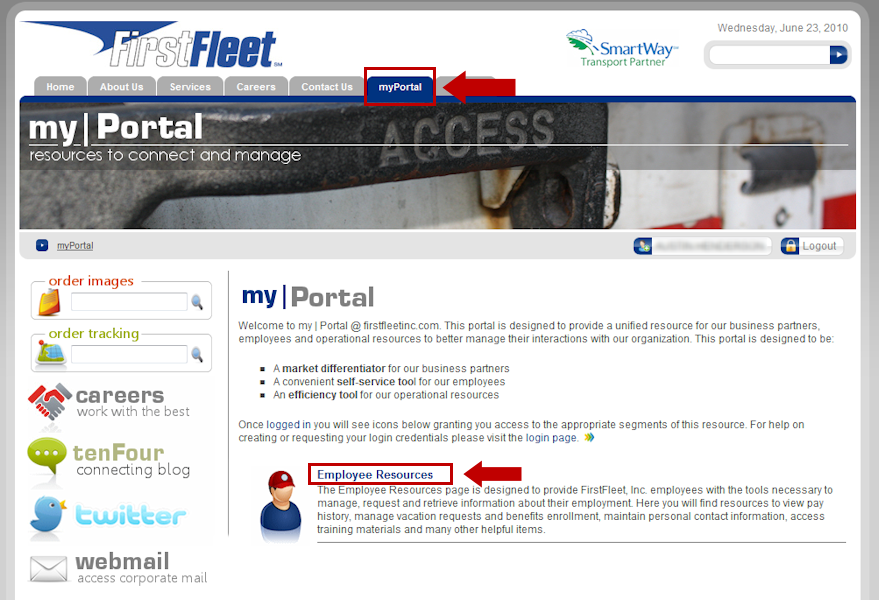Open webmail envelope icon
This screenshot has width=879, height=600.
tap(48, 569)
